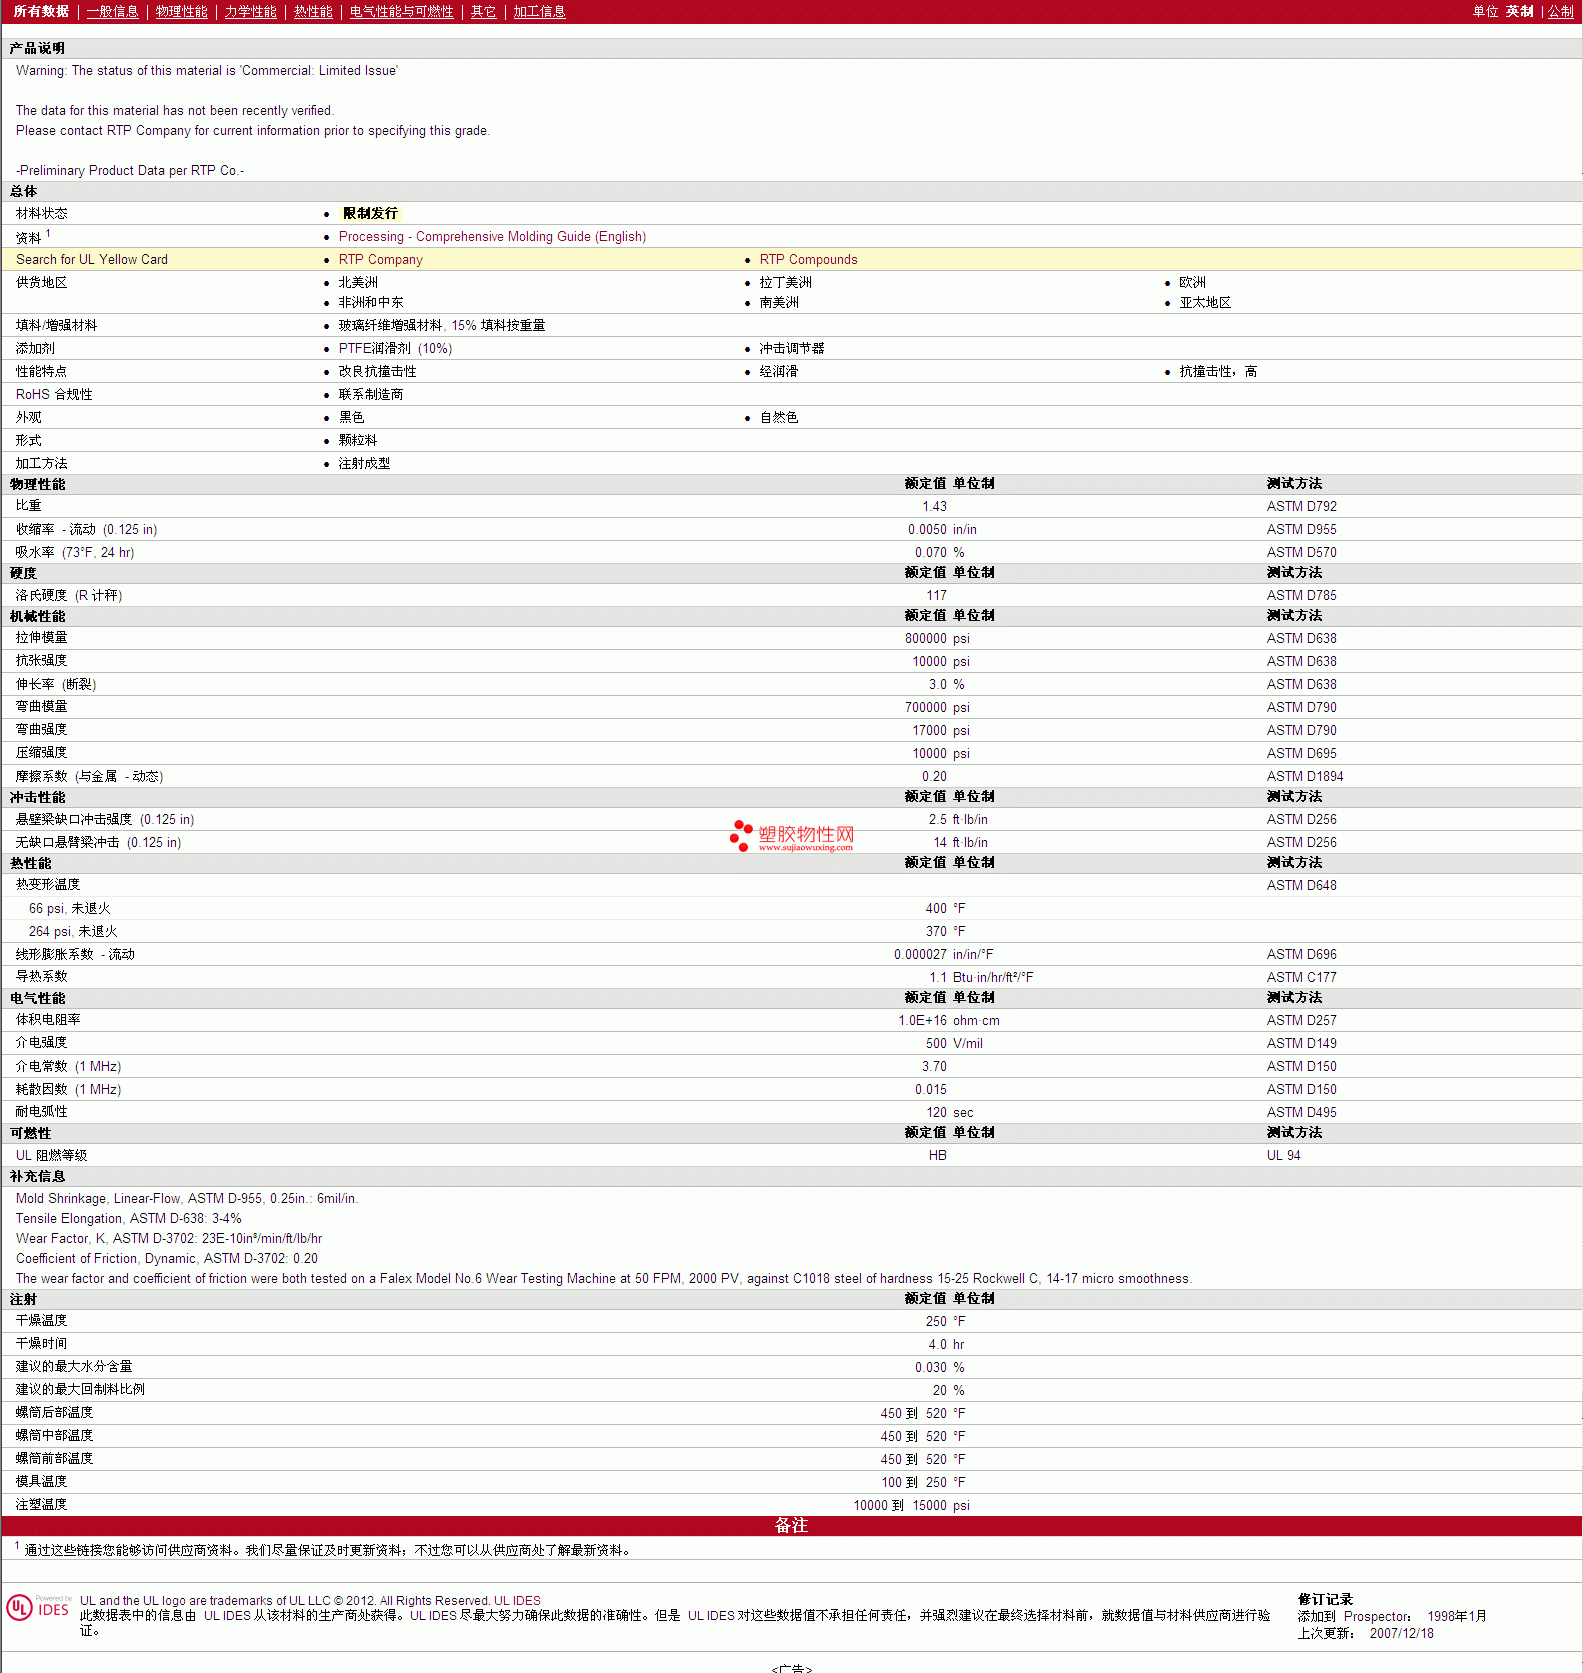Click ASTM D792 test method for 比重
1583x1673 pixels.
1301,506
